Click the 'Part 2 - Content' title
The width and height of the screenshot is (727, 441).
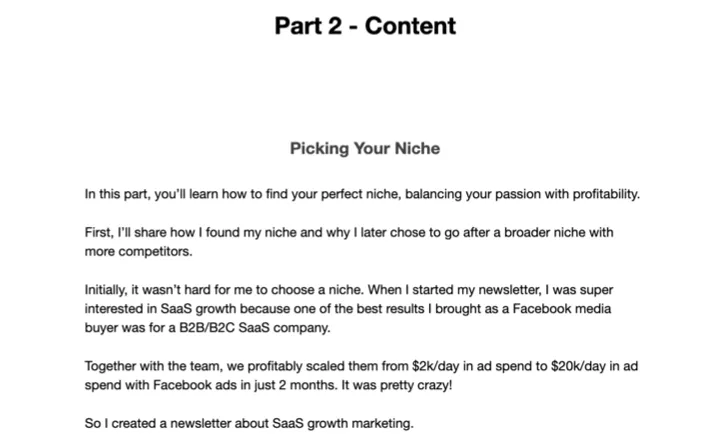365,26
